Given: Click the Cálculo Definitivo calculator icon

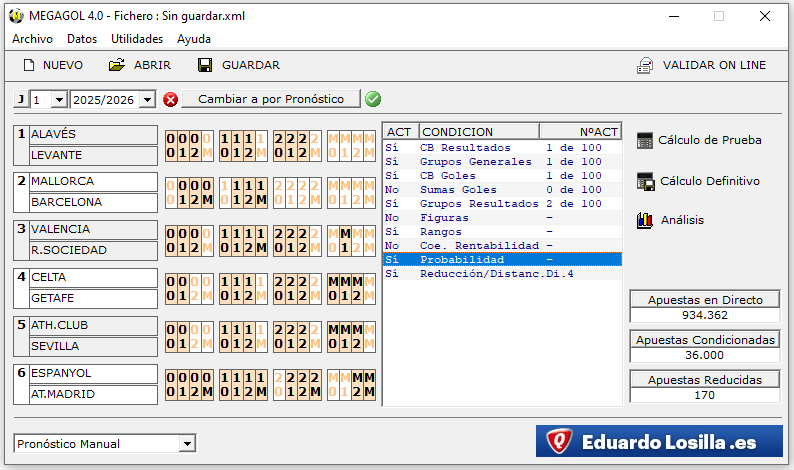Looking at the screenshot, I should tap(646, 181).
